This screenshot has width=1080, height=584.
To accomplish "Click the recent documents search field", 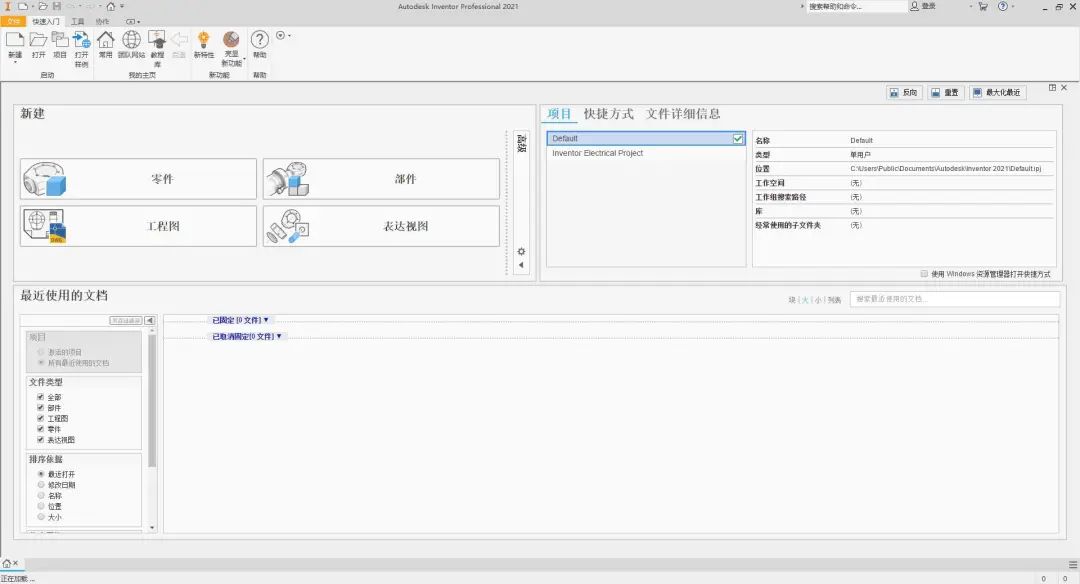I will click(x=955, y=299).
